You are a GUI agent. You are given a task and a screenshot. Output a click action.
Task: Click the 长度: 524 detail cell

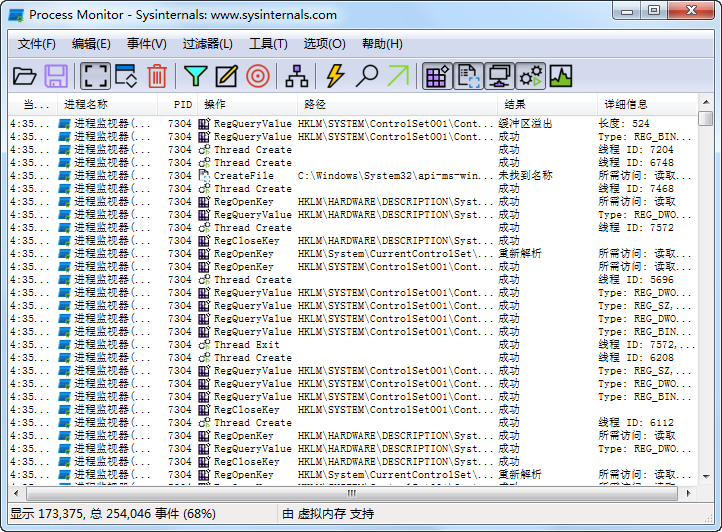coord(624,123)
